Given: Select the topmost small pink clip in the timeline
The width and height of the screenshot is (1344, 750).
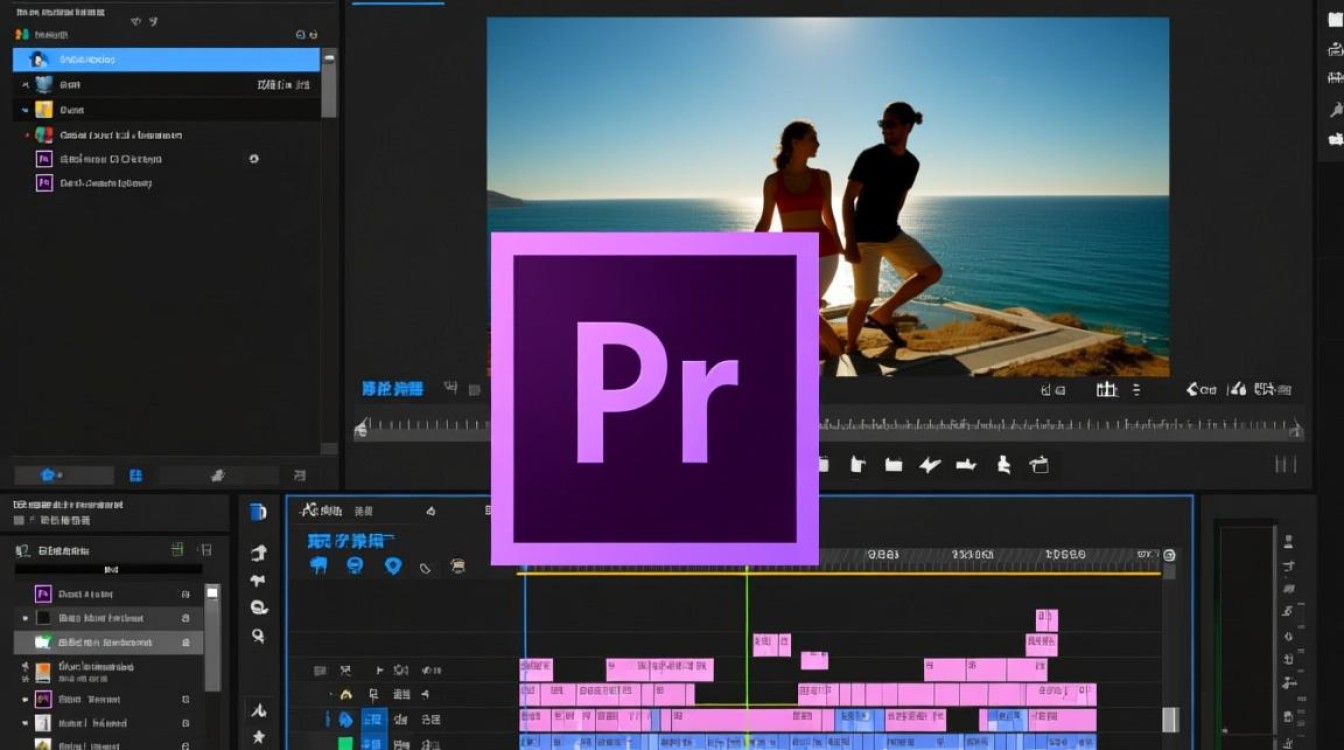Looking at the screenshot, I should tap(1046, 620).
